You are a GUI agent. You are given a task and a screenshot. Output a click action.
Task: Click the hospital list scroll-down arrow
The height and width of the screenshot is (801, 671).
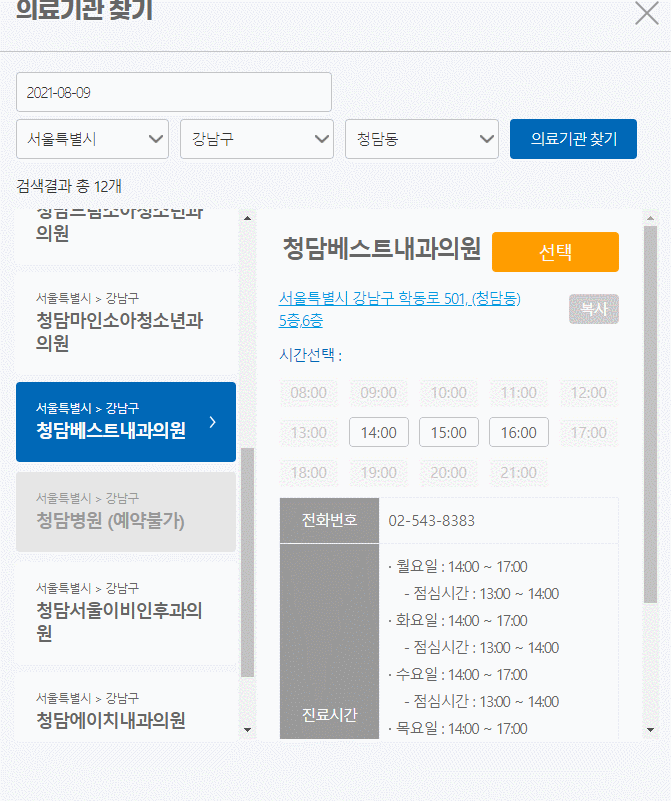[248, 729]
